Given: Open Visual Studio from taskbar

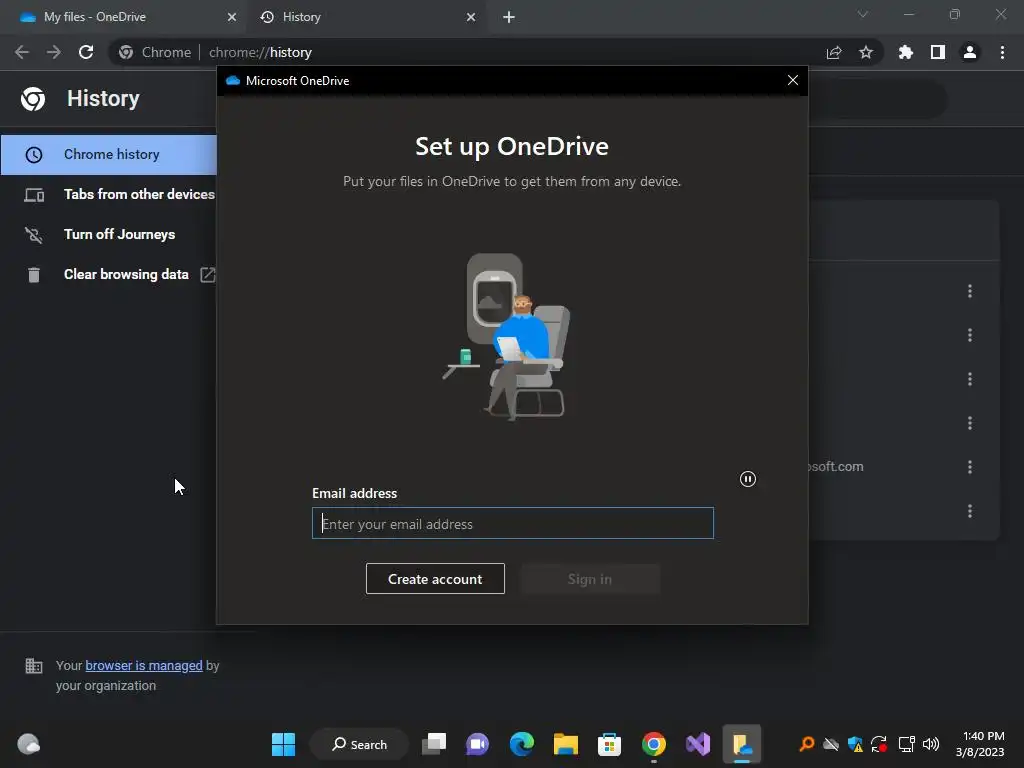Looking at the screenshot, I should point(697,744).
